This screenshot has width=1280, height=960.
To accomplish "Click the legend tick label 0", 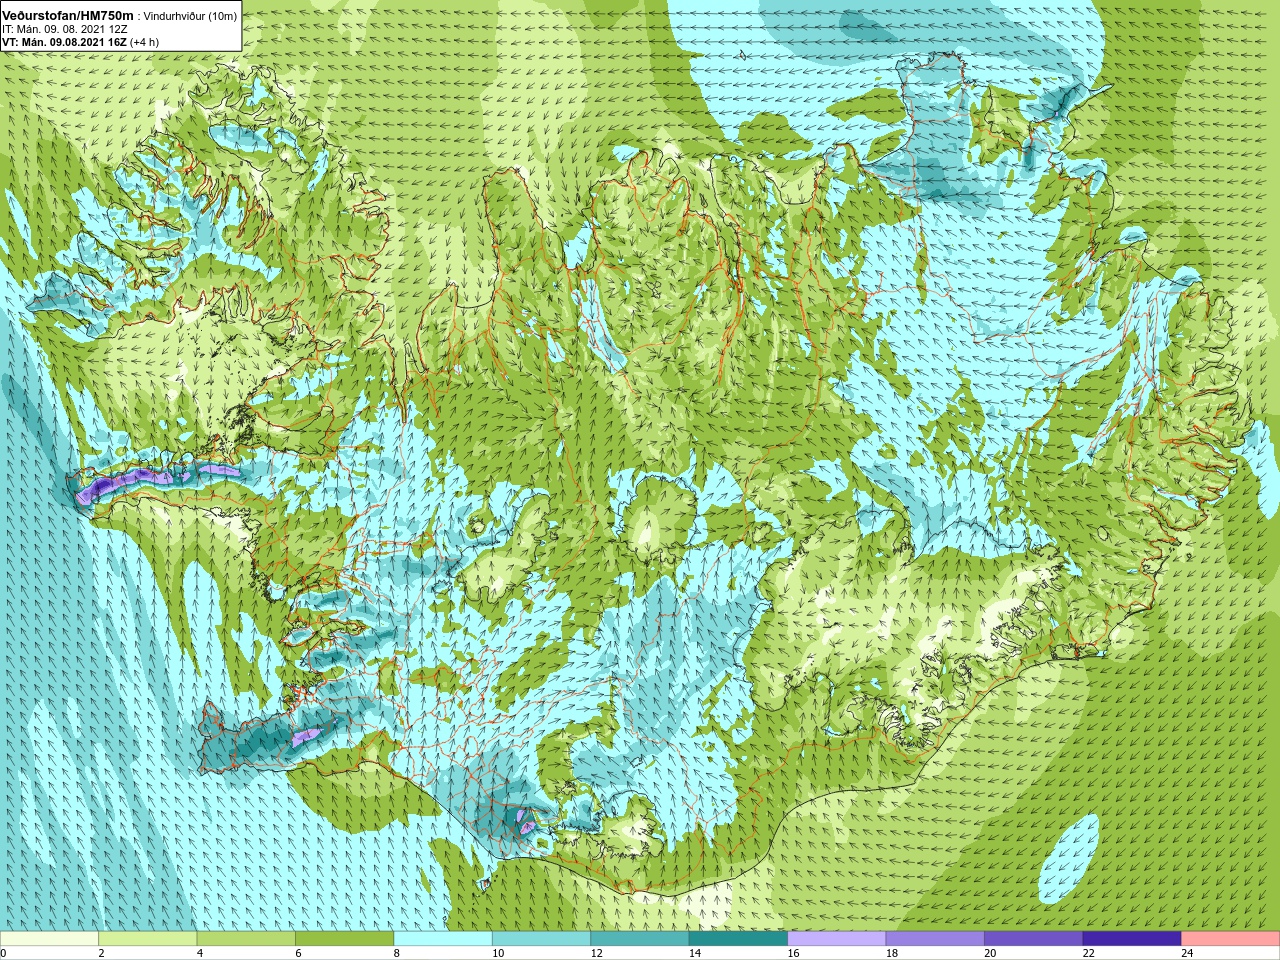I will tap(4, 953).
